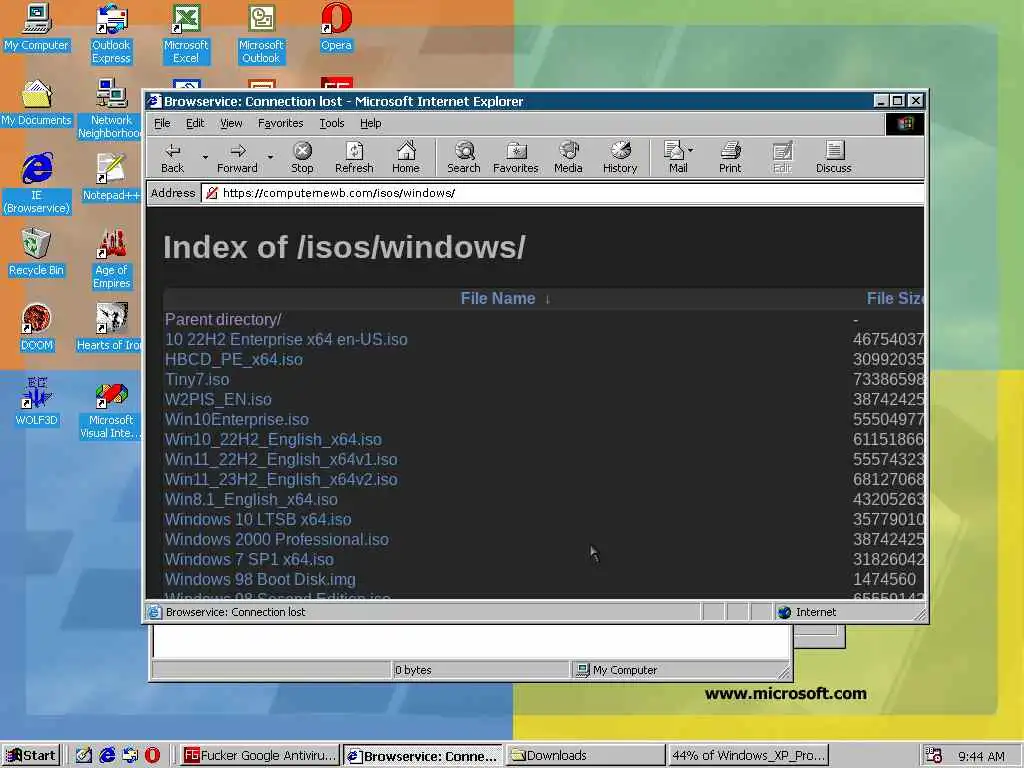The image size is (1024, 768).
Task: Download HBCD_PE_x64.iso
Action: click(234, 360)
